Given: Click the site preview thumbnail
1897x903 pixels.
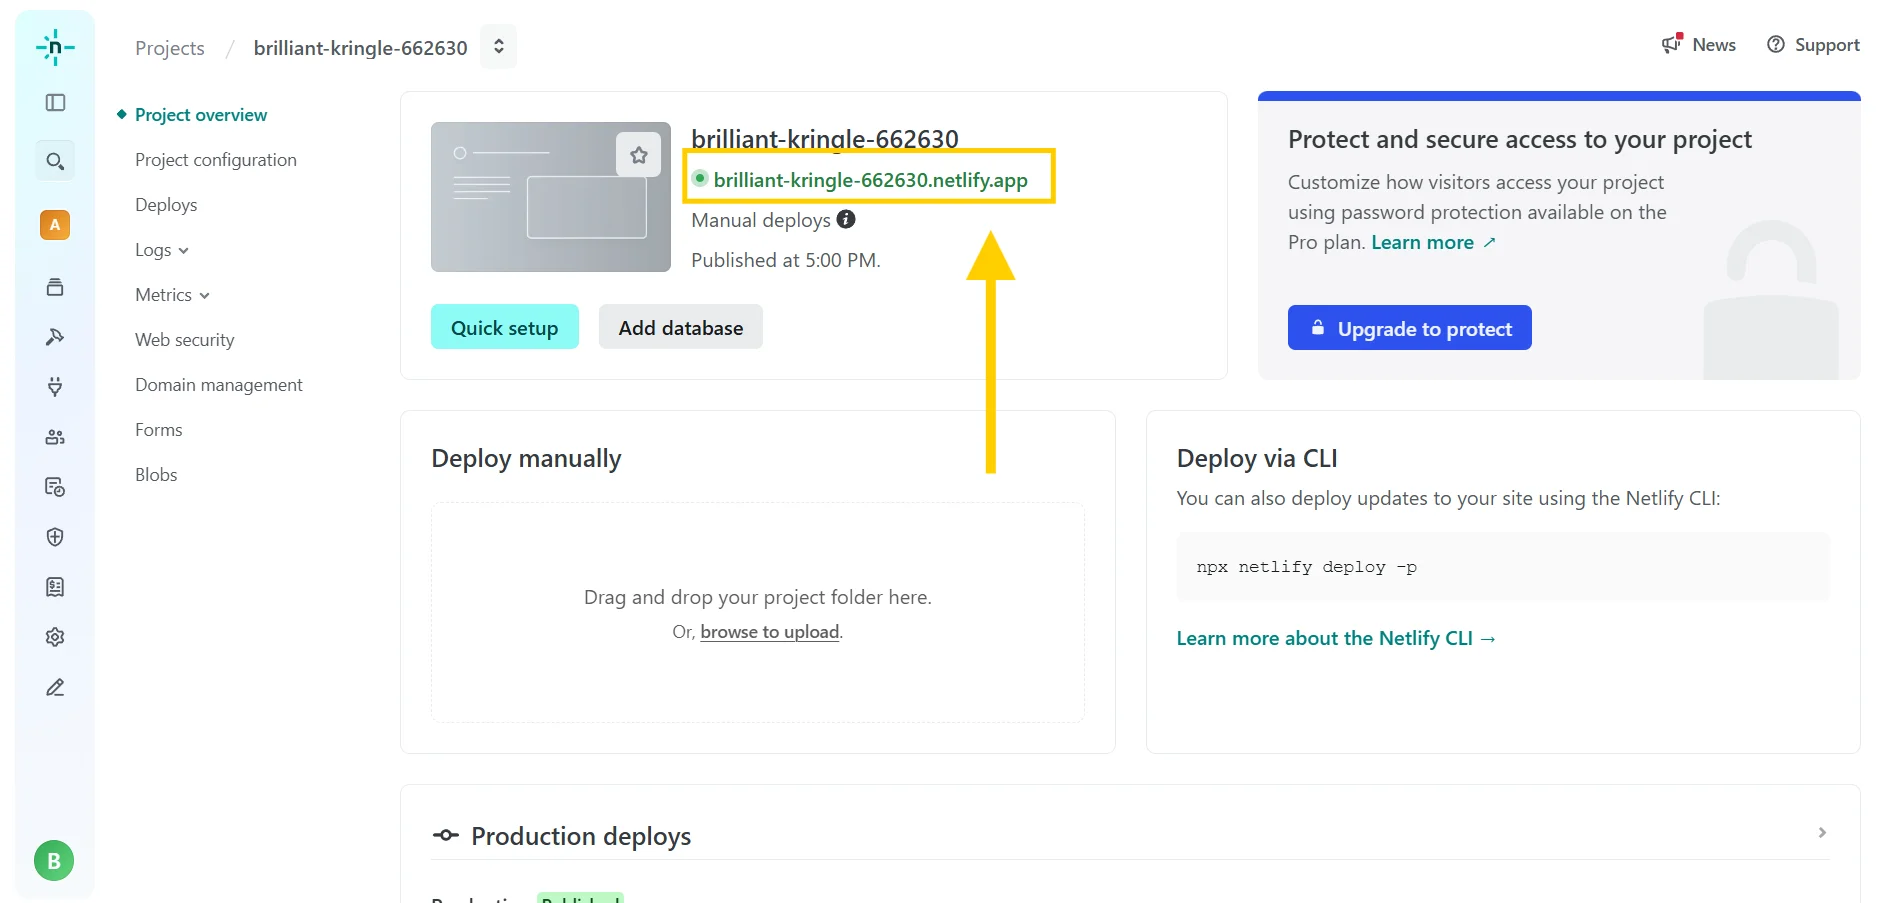Looking at the screenshot, I should [x=551, y=197].
